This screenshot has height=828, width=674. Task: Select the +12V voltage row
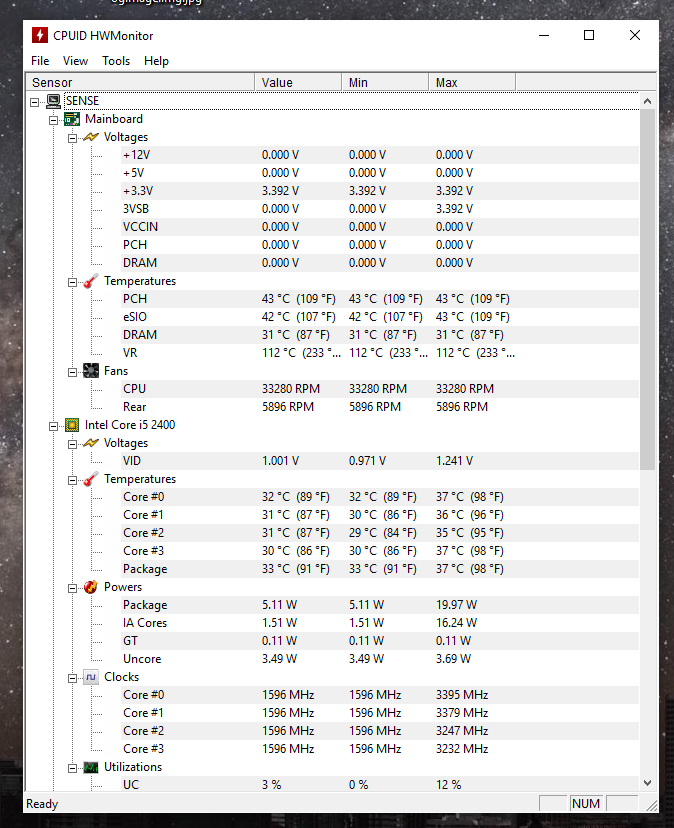tap(379, 155)
